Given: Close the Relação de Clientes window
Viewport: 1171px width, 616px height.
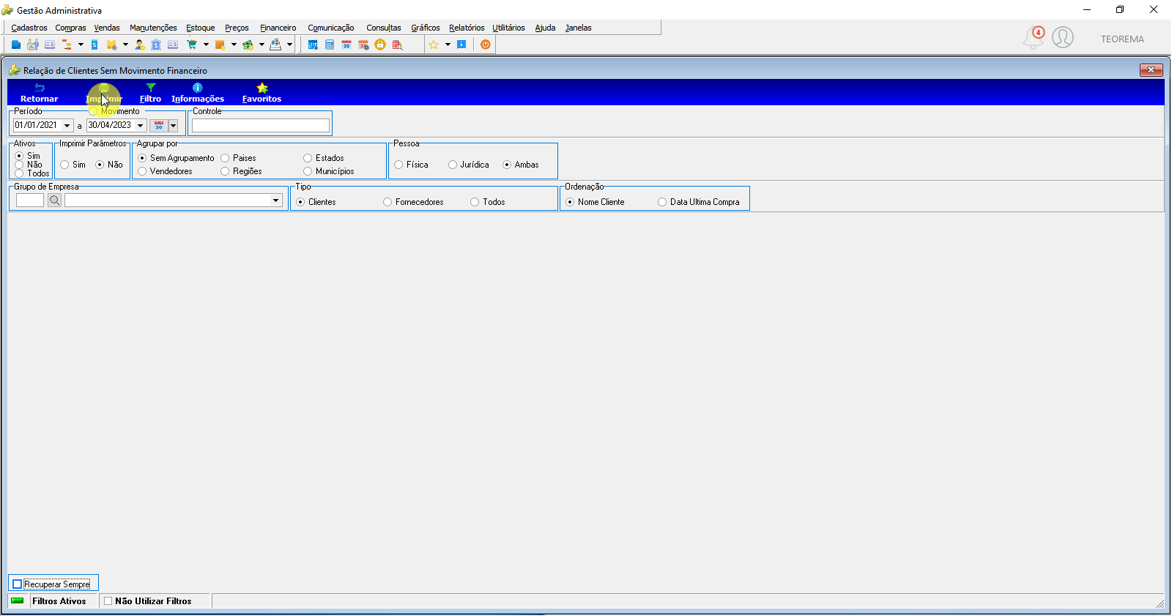Looking at the screenshot, I should (x=1151, y=69).
